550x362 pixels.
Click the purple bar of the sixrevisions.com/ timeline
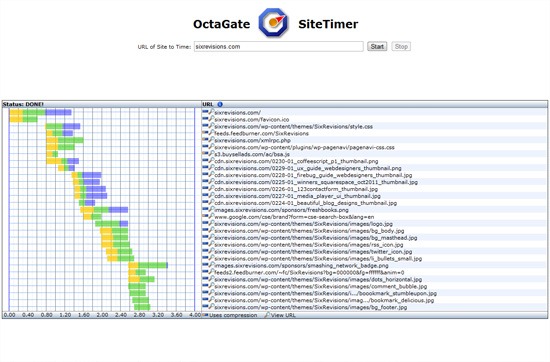[59, 112]
